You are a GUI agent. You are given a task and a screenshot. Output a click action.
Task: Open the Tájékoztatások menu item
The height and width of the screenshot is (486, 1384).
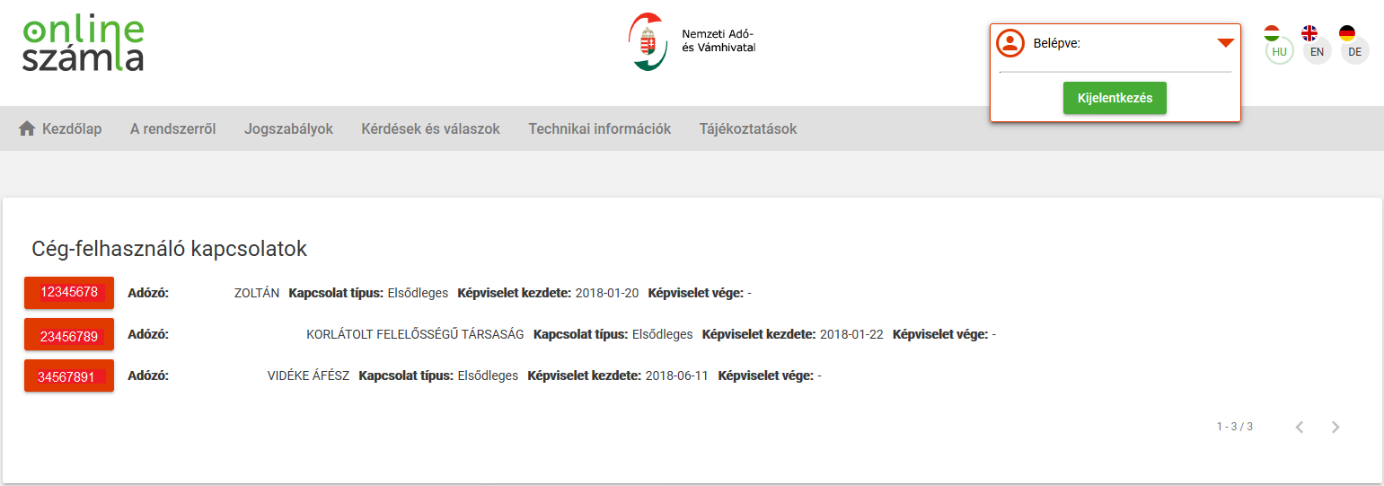point(747,129)
